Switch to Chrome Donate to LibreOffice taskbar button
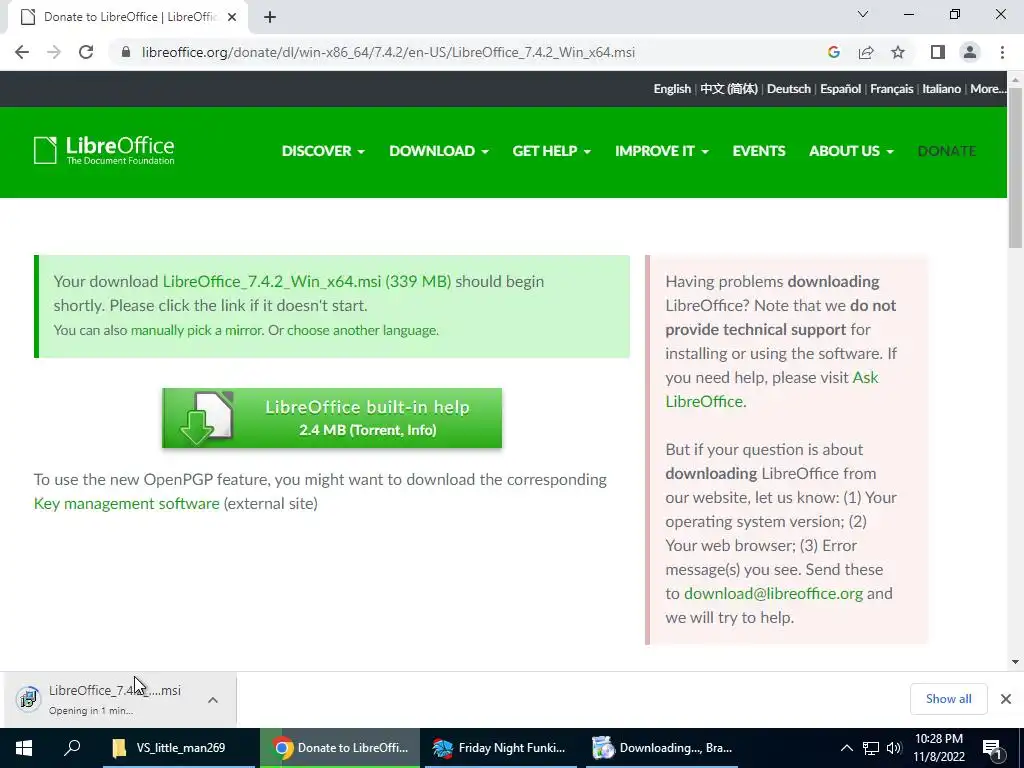This screenshot has width=1024, height=768. 340,748
